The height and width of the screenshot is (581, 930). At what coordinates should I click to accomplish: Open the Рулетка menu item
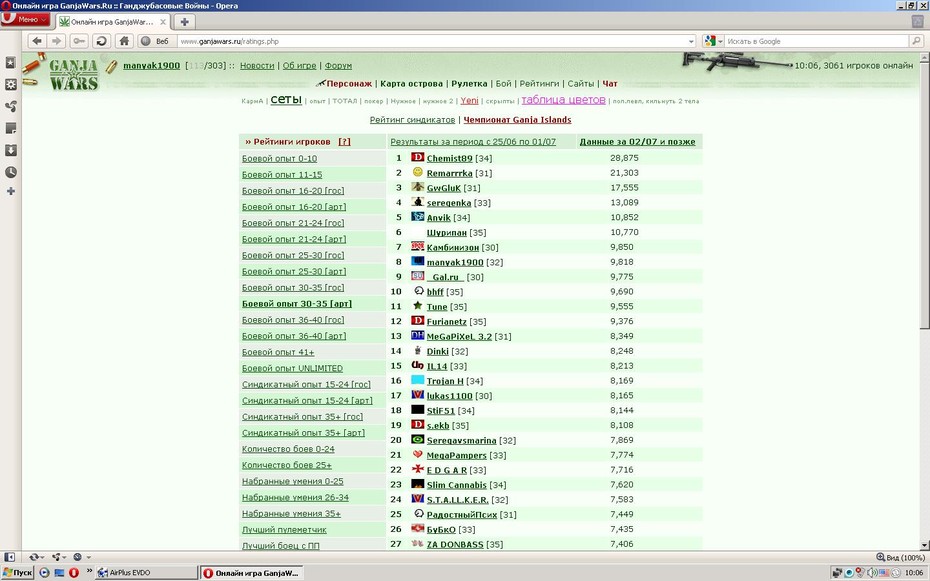pyautogui.click(x=469, y=84)
